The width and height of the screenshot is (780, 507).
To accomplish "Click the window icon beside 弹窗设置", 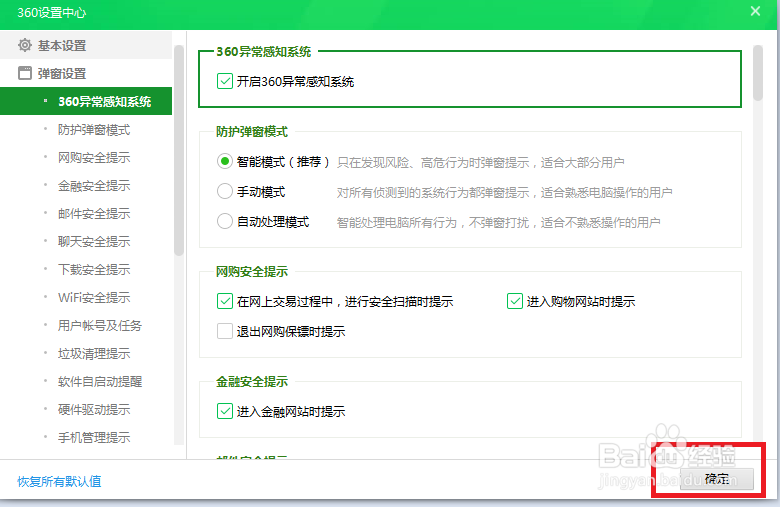I will (x=24, y=73).
